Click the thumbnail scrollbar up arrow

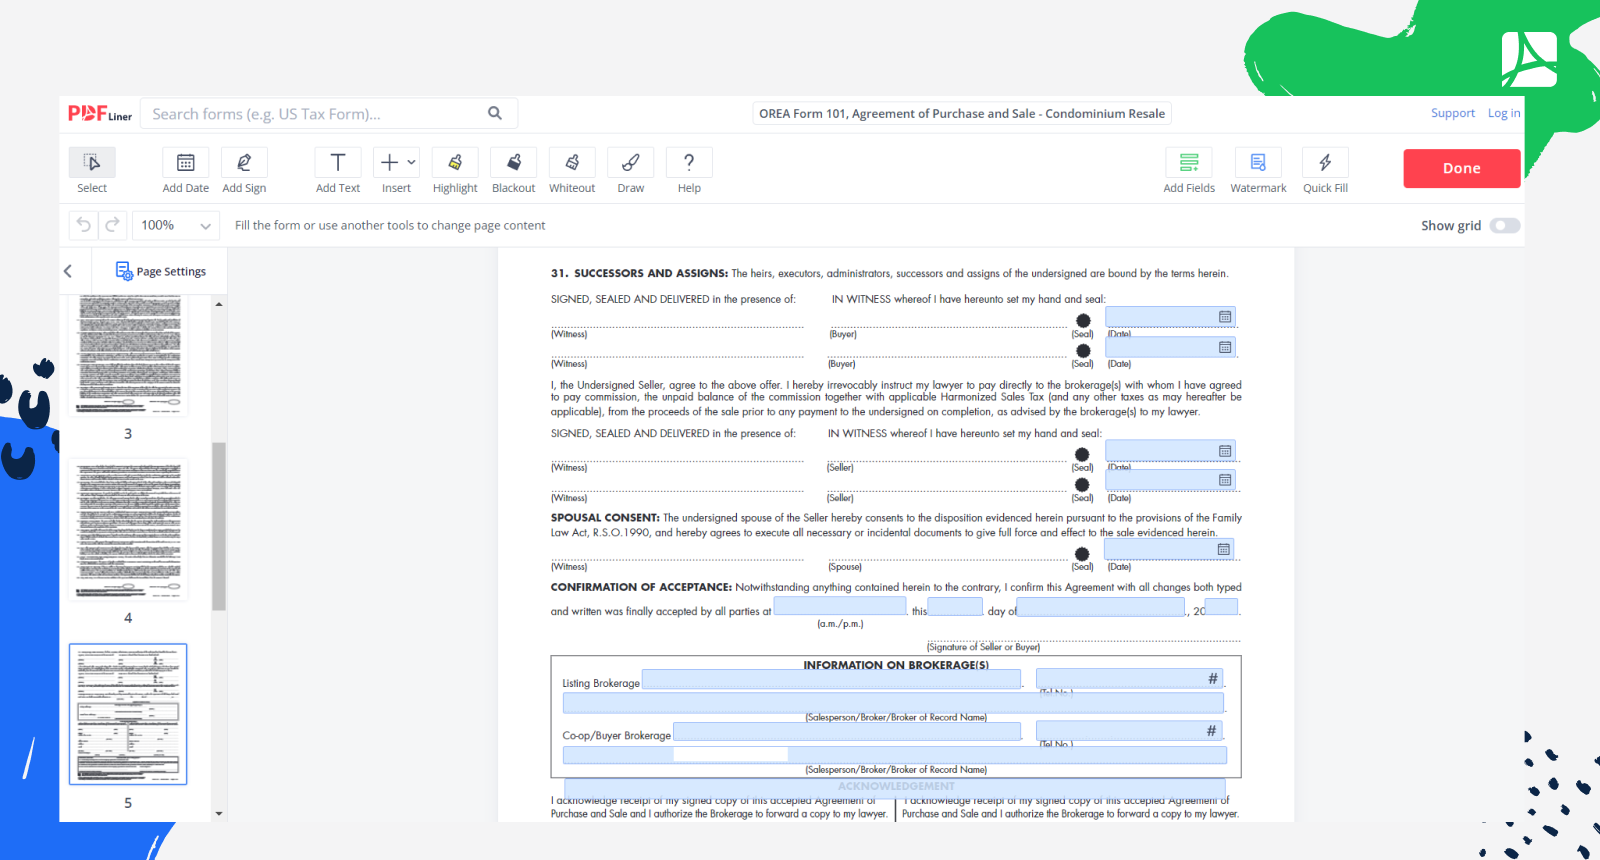(219, 303)
